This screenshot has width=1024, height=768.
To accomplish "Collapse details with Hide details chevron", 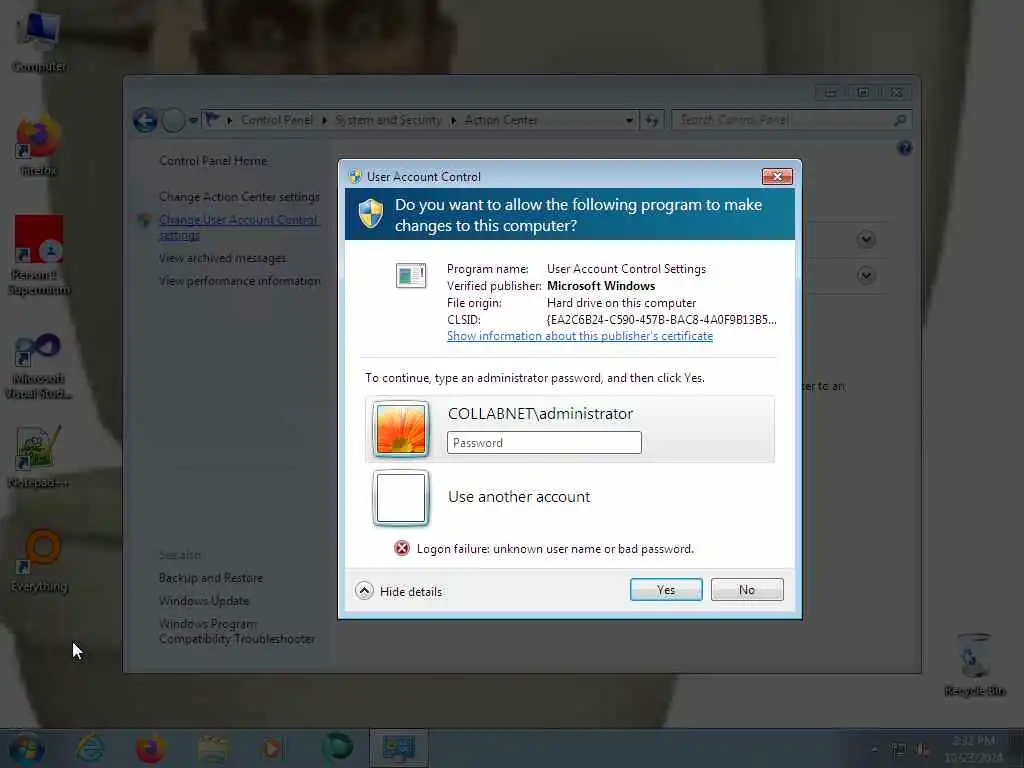I will (x=364, y=591).
